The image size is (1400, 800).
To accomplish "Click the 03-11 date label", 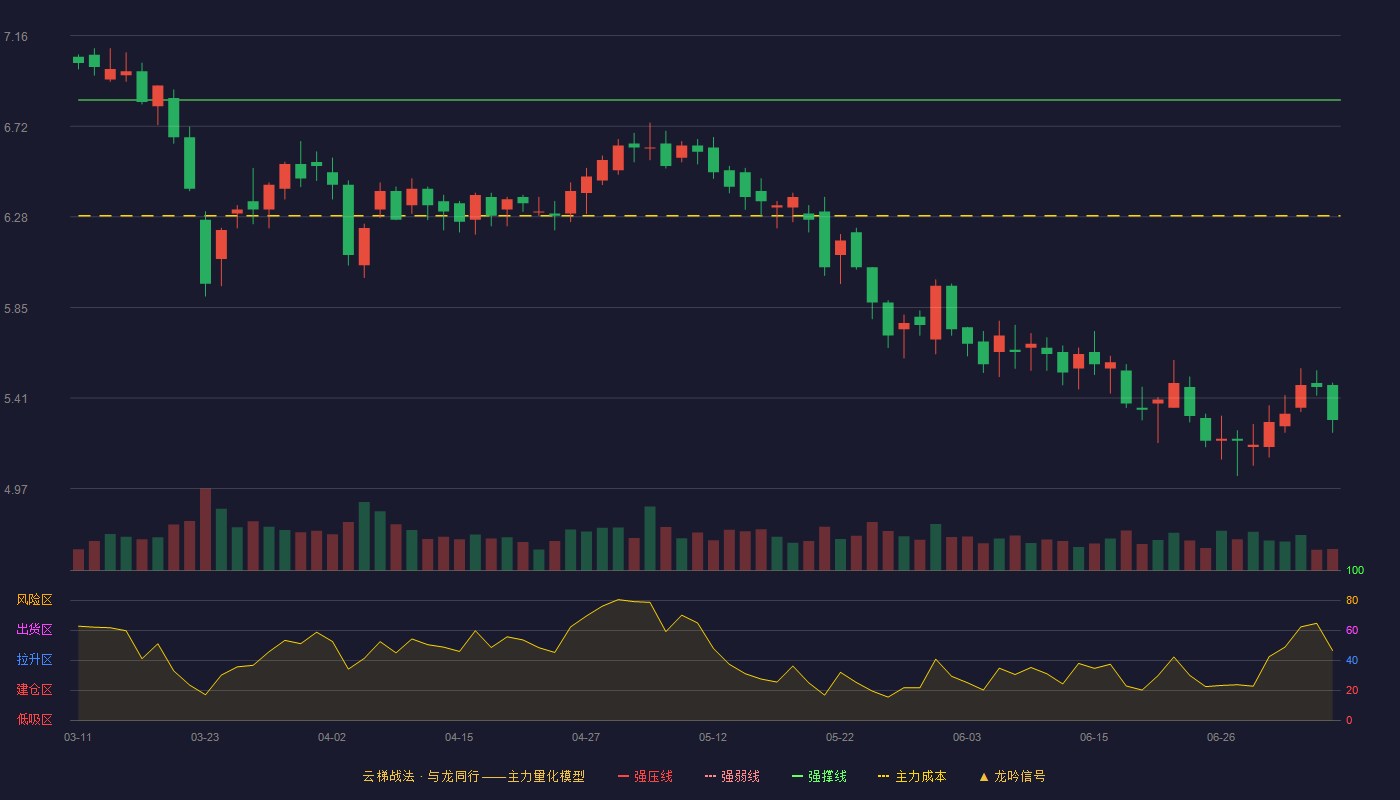I will [78, 737].
